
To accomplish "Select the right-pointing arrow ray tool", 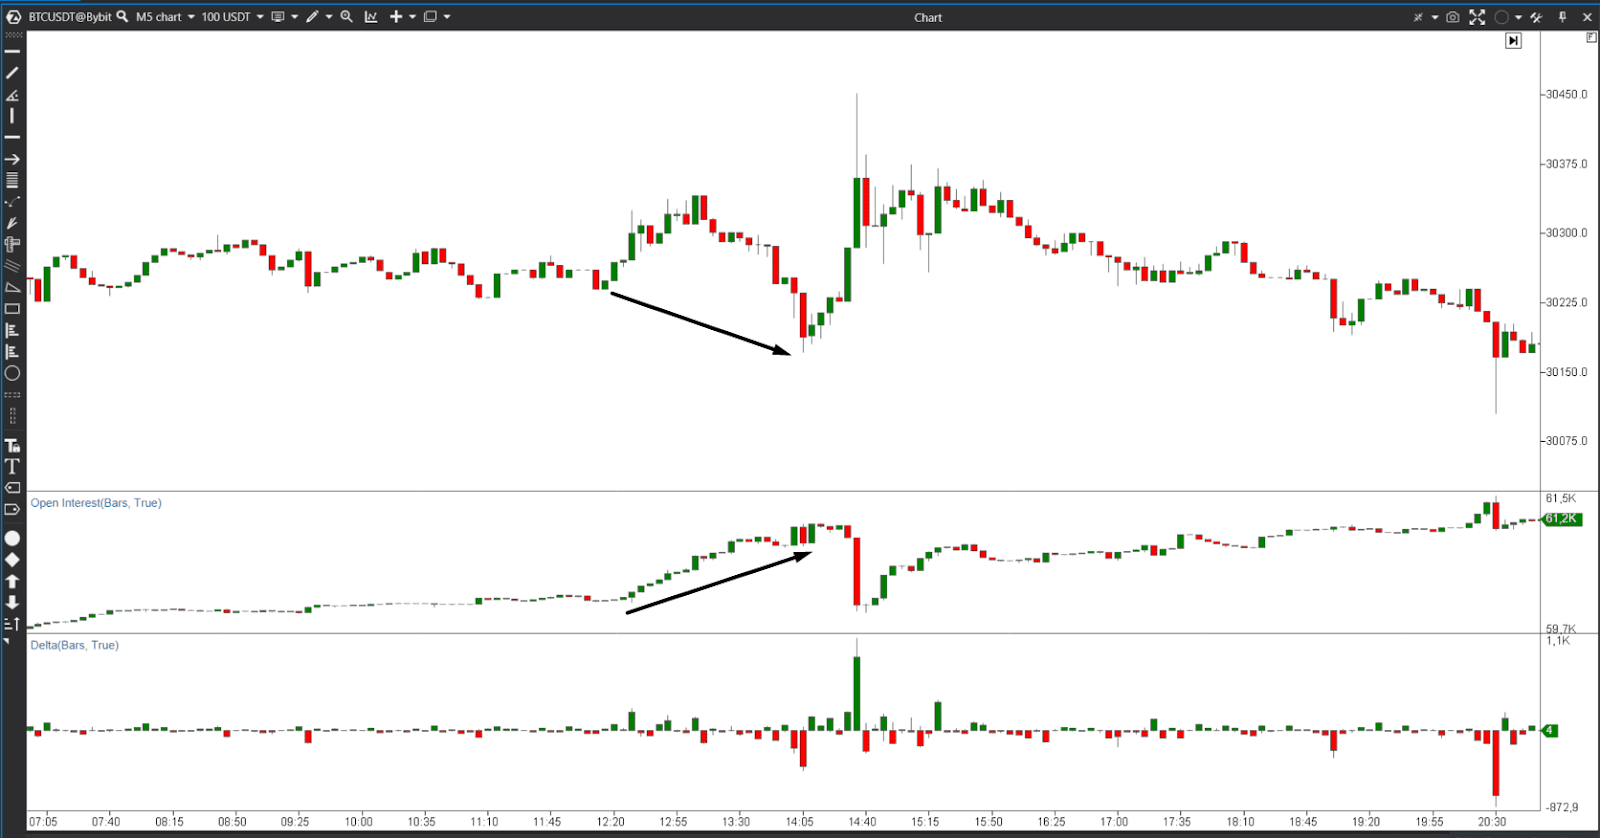I will (x=12, y=159).
